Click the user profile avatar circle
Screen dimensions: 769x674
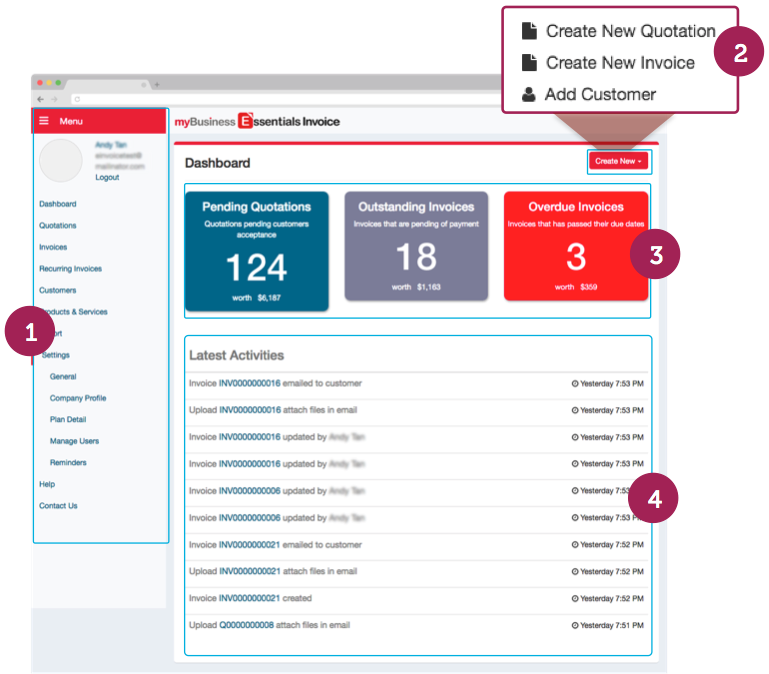60,160
